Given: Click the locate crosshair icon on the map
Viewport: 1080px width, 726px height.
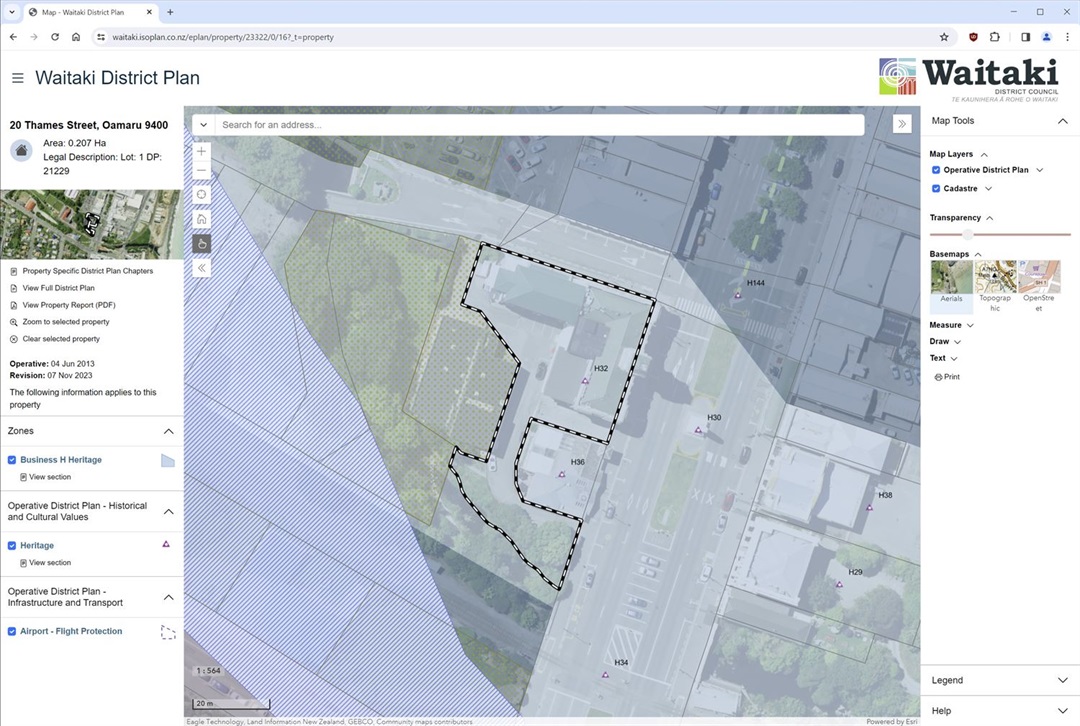Looking at the screenshot, I should click(201, 194).
